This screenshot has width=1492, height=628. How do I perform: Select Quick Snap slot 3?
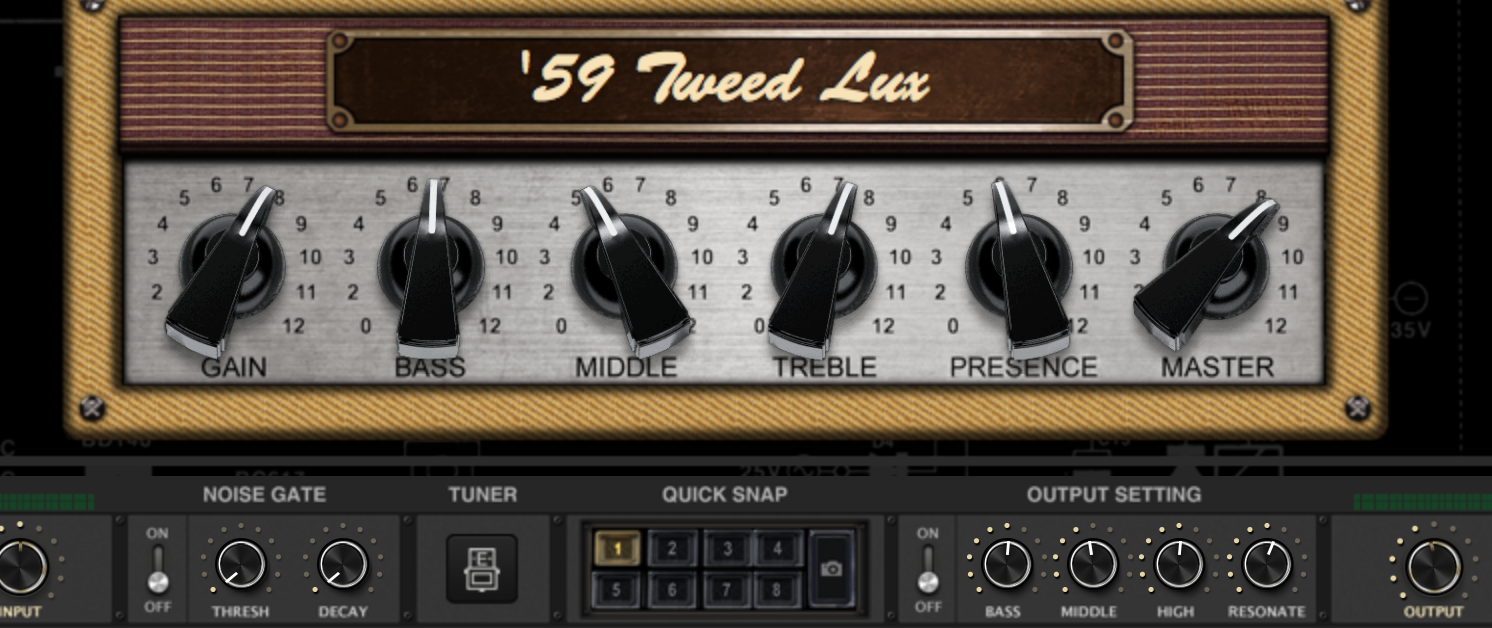[x=727, y=548]
